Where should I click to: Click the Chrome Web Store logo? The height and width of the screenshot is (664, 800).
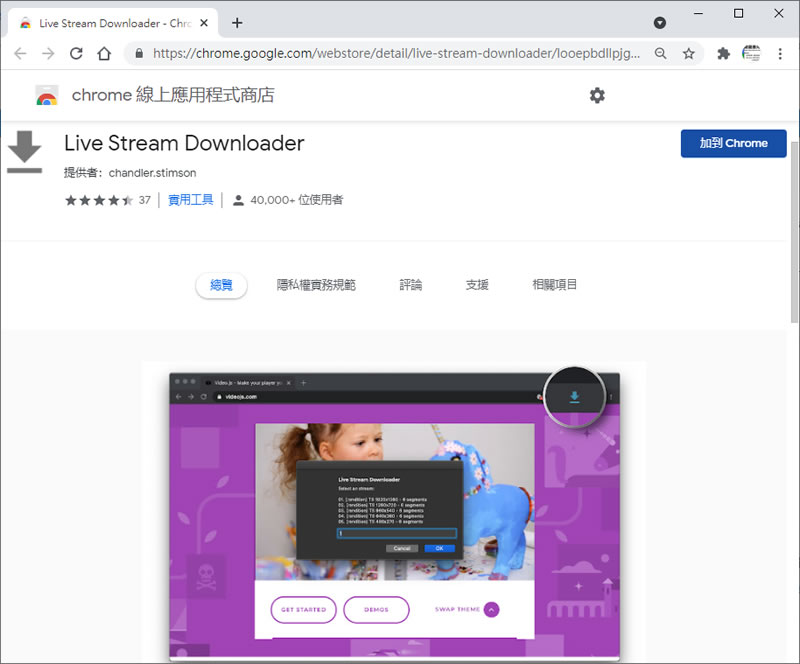tap(47, 95)
